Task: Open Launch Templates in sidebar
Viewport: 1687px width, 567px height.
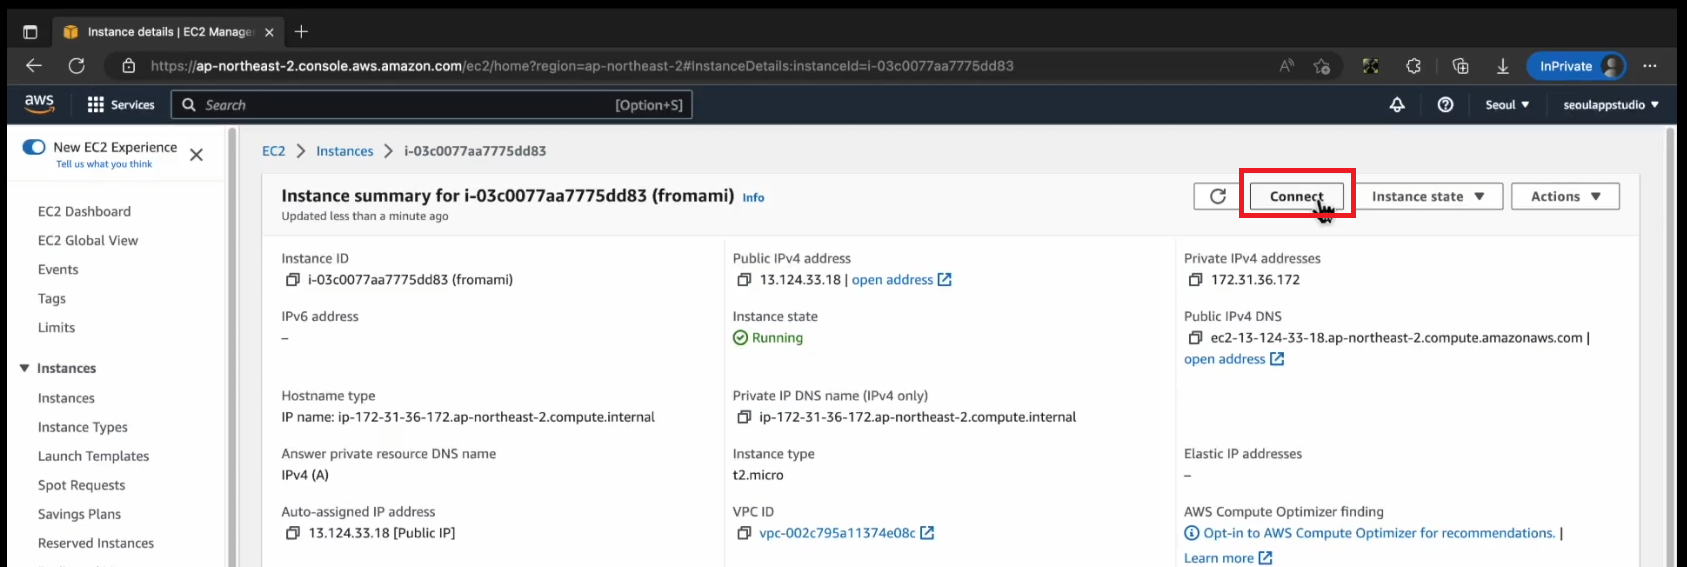Action: click(x=93, y=456)
